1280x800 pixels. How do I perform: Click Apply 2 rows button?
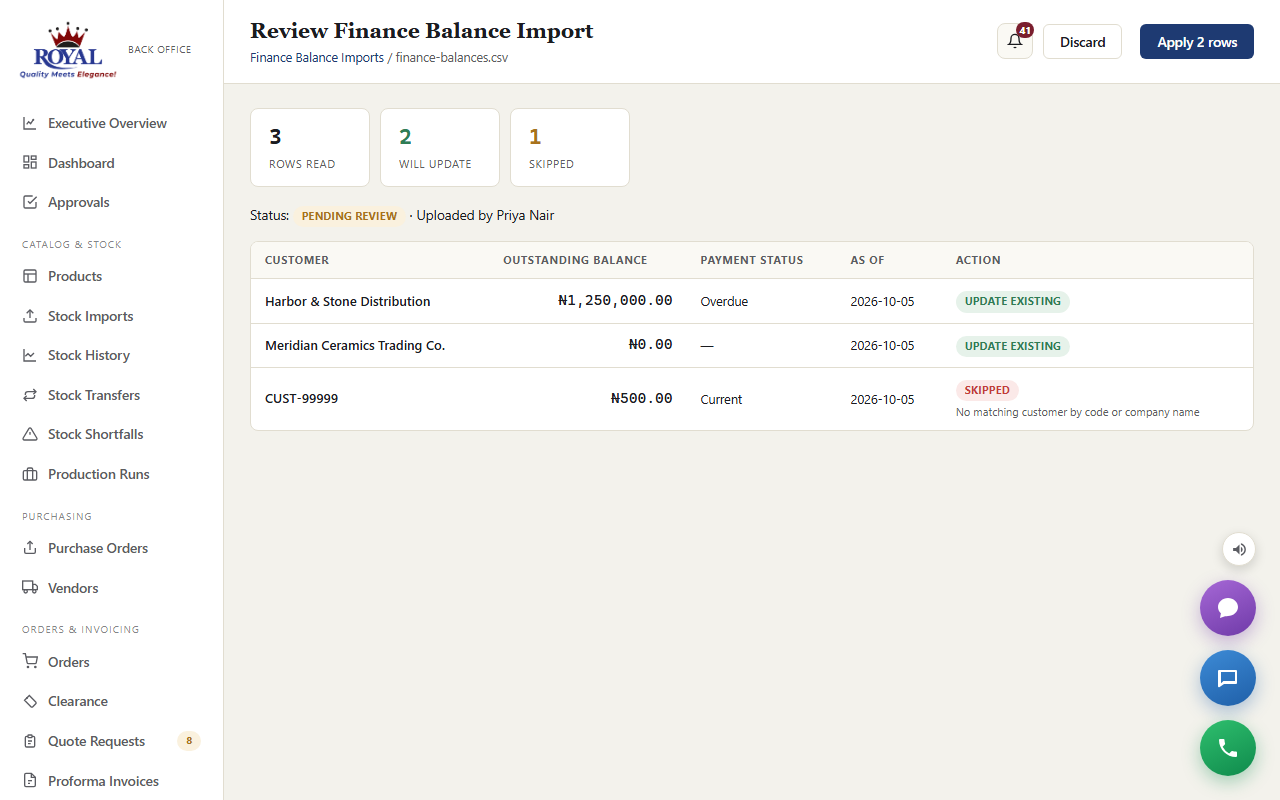point(1197,42)
